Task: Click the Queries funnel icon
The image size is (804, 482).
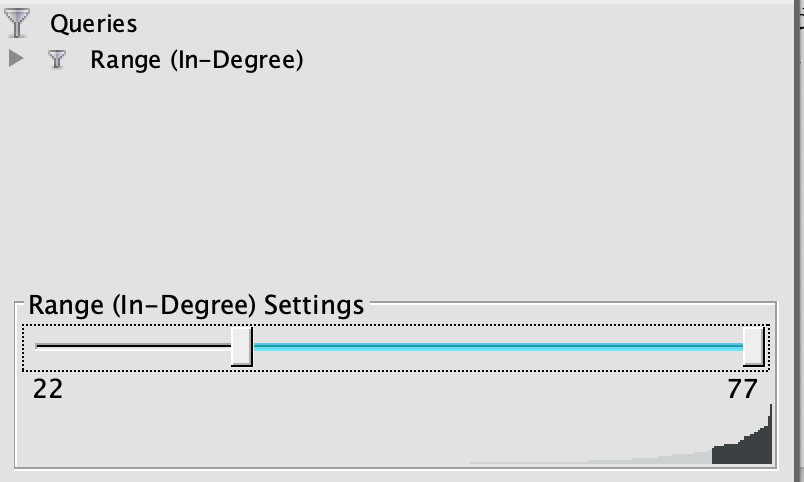Action: tap(17, 23)
